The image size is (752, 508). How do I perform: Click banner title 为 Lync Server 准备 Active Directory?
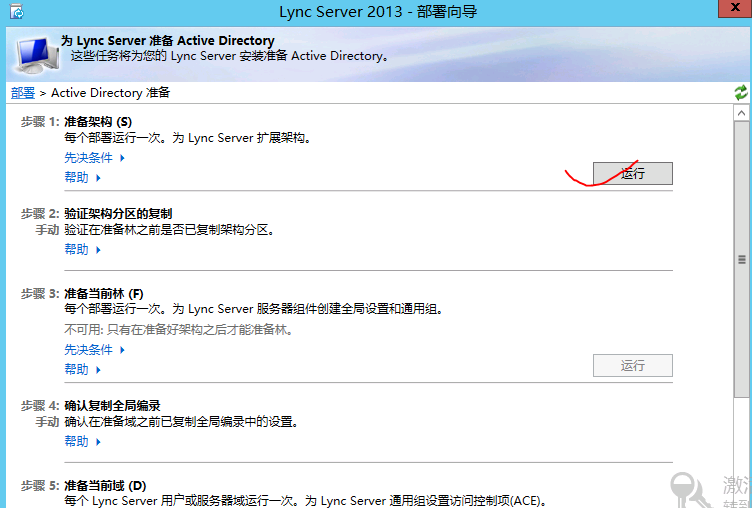pos(167,41)
